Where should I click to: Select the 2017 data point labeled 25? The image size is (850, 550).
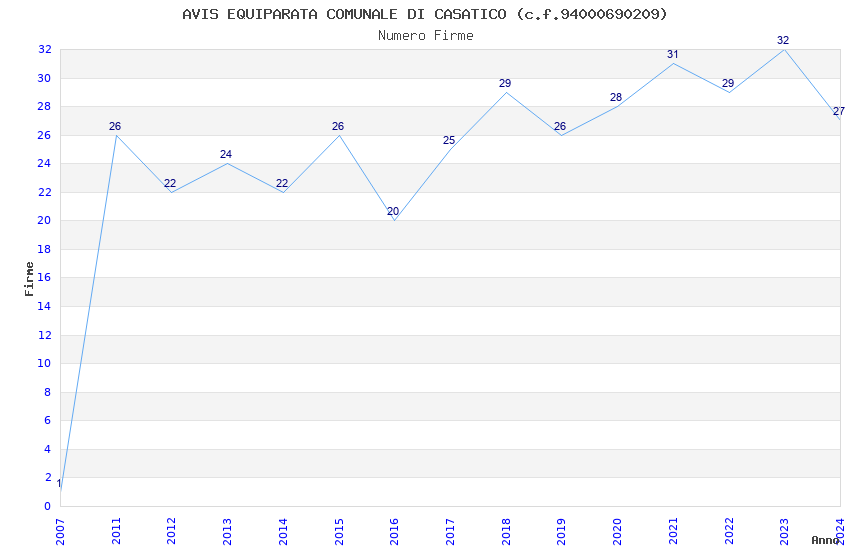pyautogui.click(x=449, y=140)
